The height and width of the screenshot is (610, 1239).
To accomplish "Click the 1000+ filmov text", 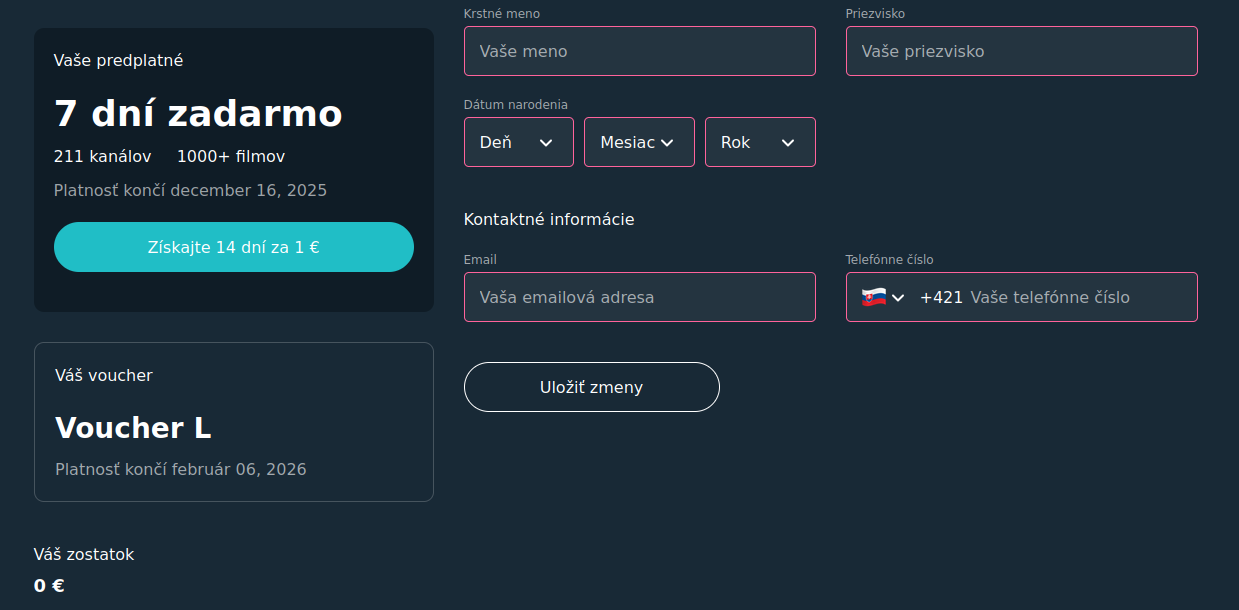I will 231,157.
